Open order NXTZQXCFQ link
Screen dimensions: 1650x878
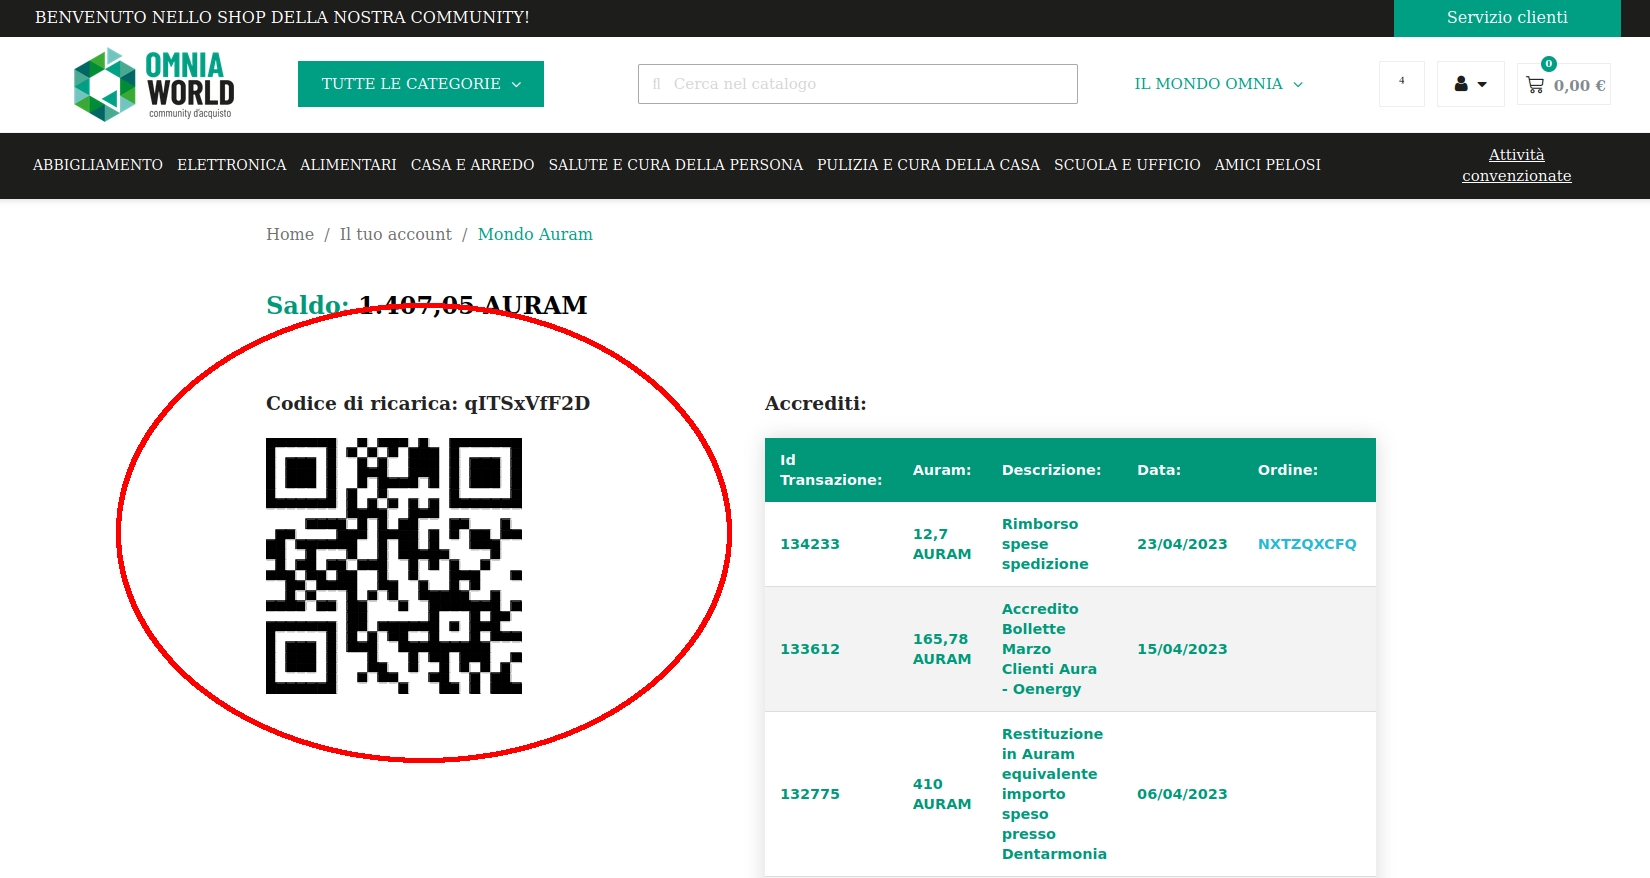click(1307, 544)
